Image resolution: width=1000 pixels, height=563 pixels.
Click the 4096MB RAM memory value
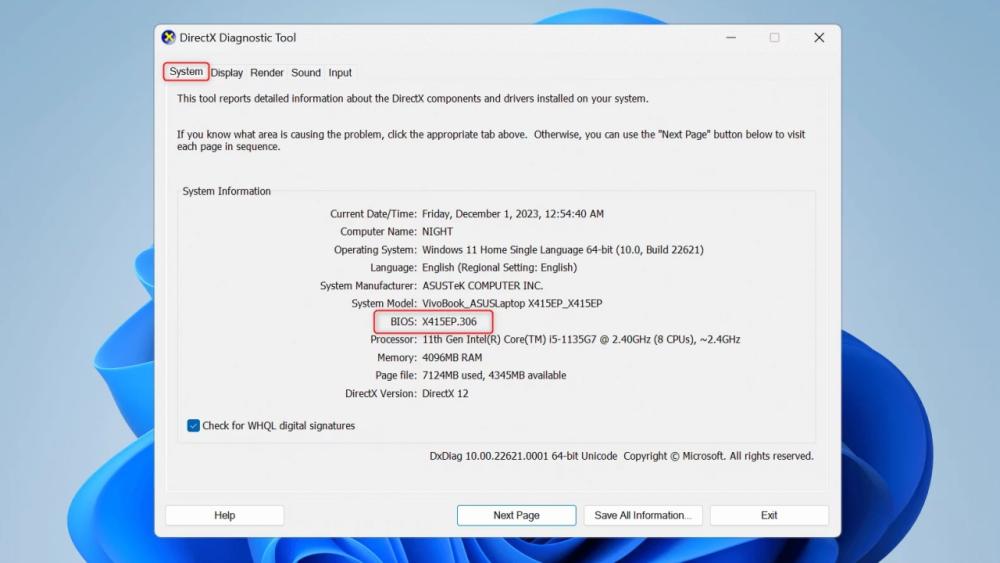452,358
